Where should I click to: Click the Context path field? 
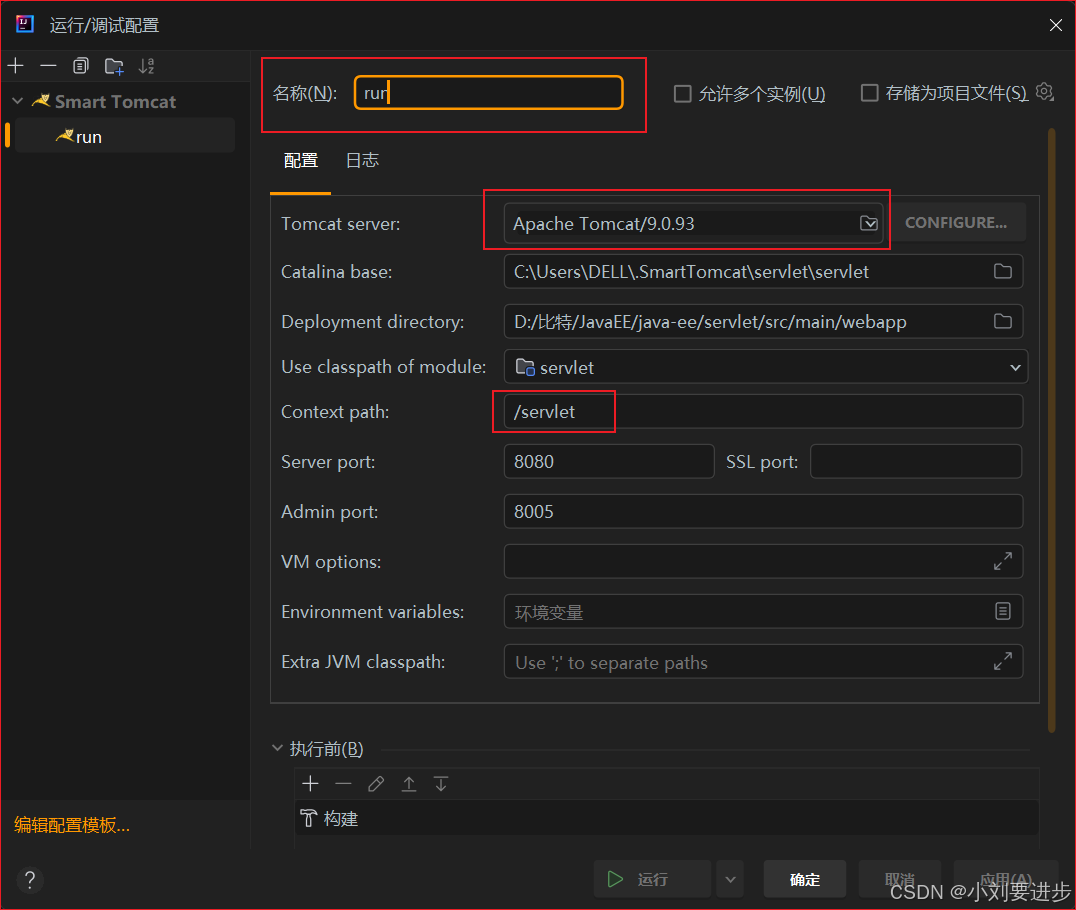pos(763,412)
